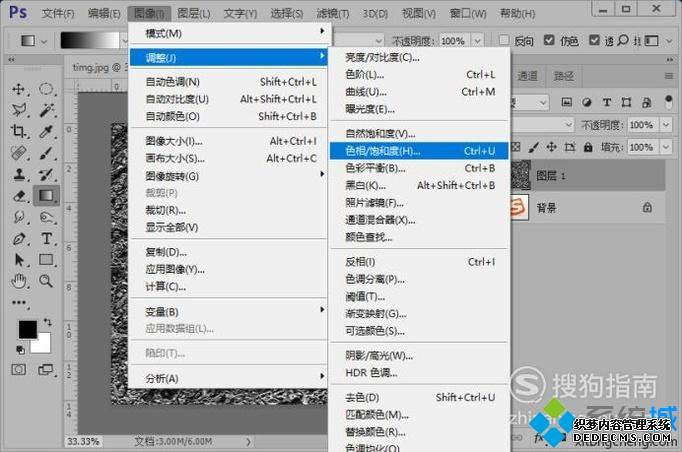Select the Horizontal Type tool
Screen dimensions: 682x452
tap(46, 238)
